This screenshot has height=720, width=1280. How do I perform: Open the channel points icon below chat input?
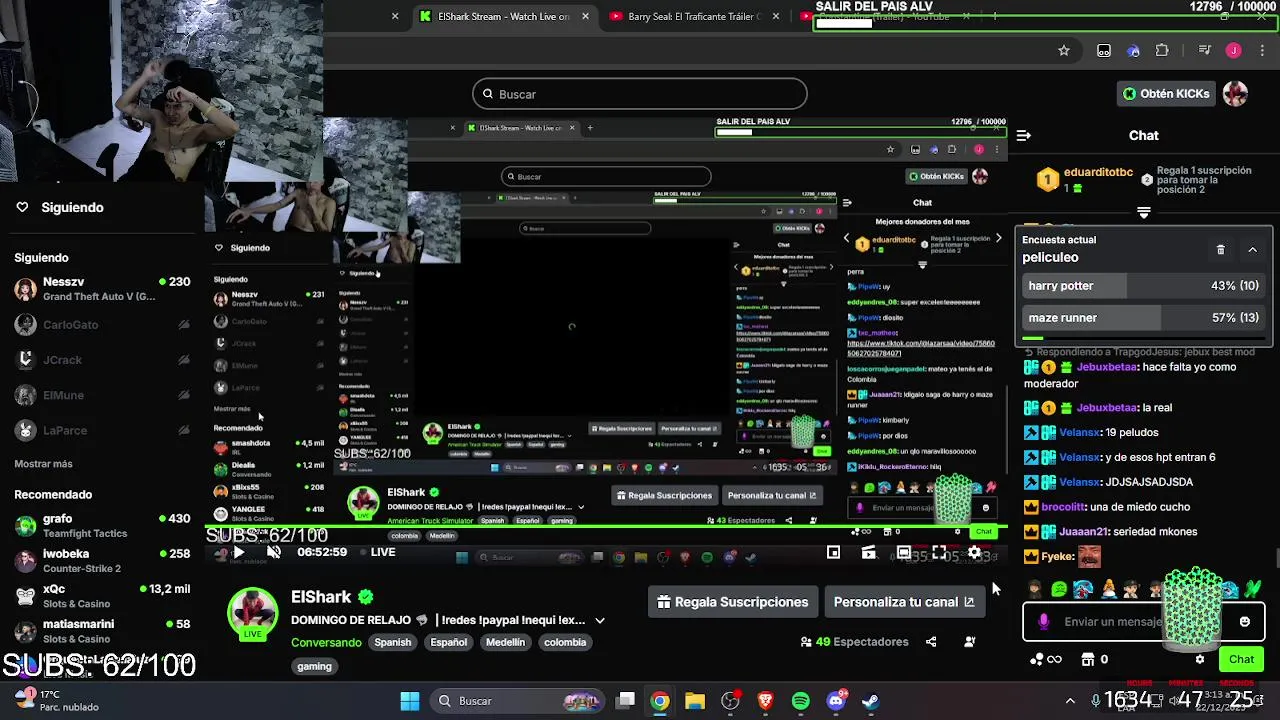pos(1045,659)
